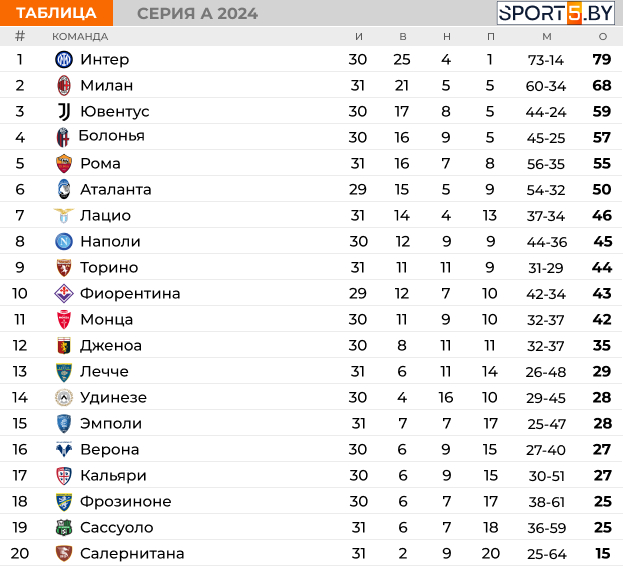Select the СЕРИЯ А 2024 header

click(197, 13)
